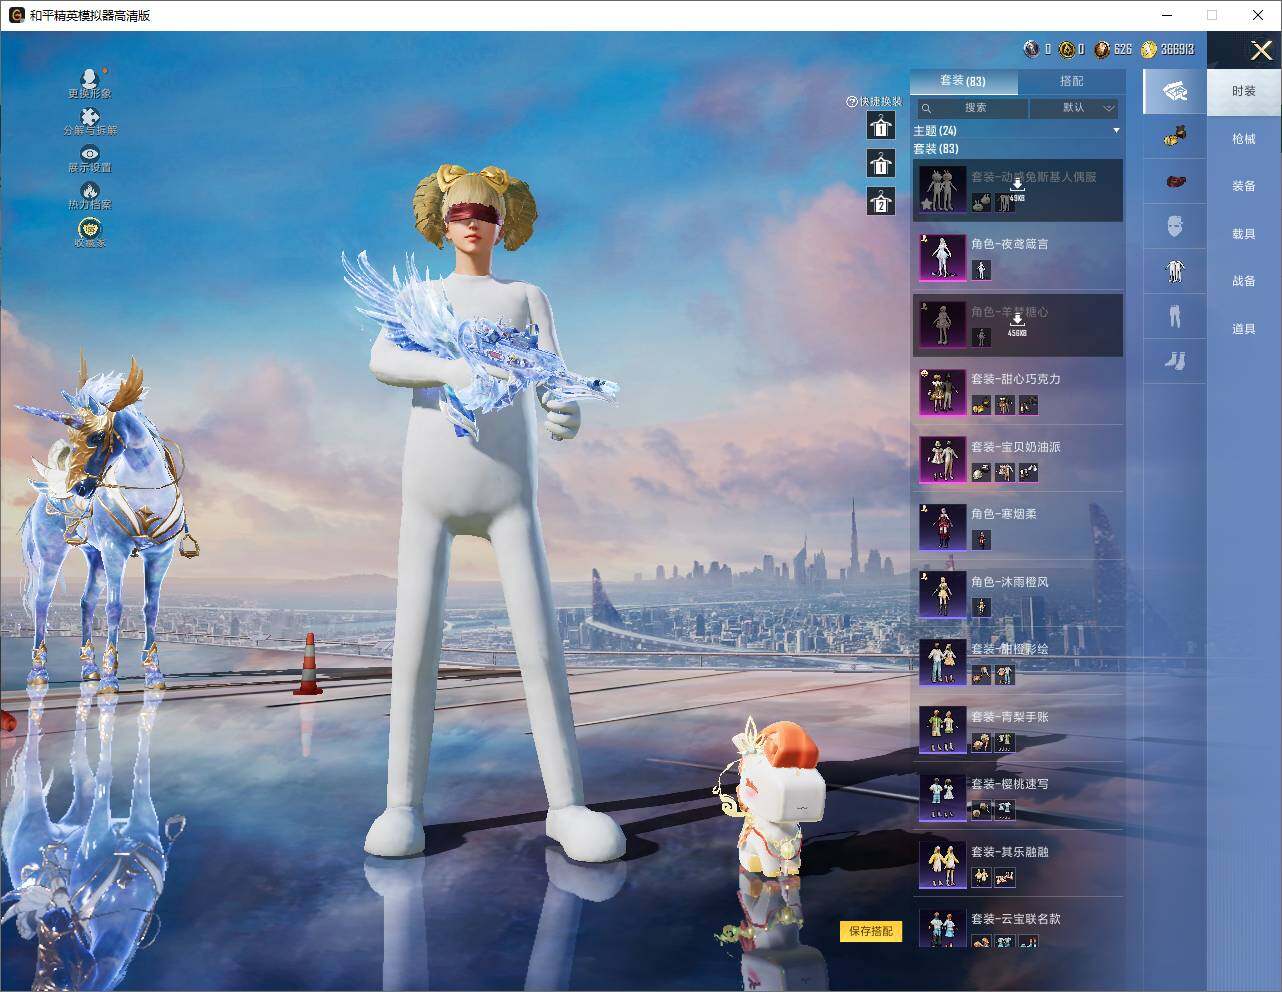This screenshot has width=1282, height=992.
Task: Open the 枪械 firearms side tab
Action: tap(1243, 139)
